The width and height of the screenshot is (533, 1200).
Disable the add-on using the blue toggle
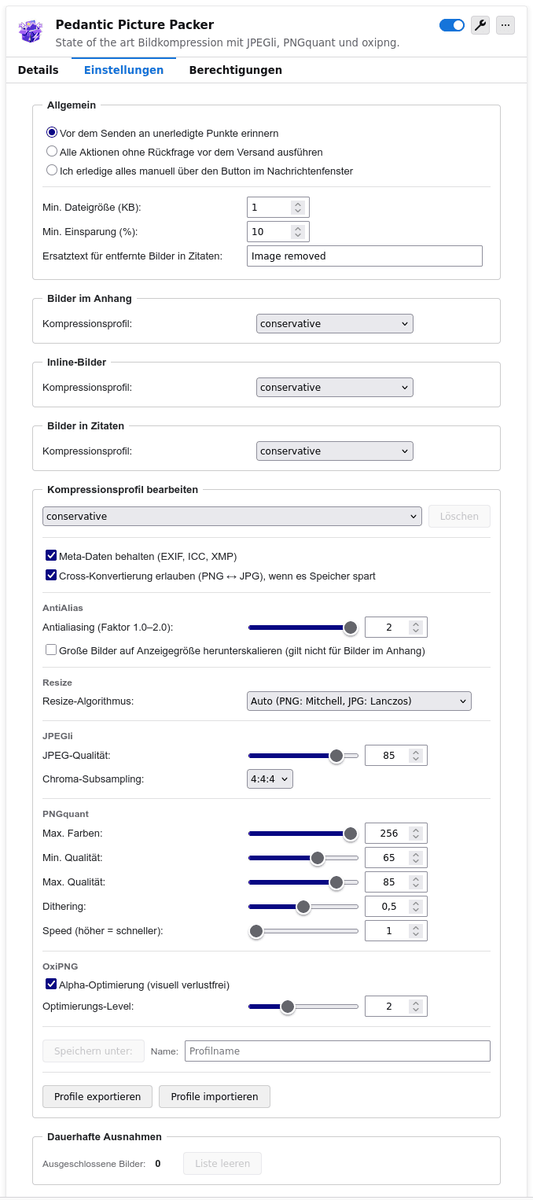(452, 25)
